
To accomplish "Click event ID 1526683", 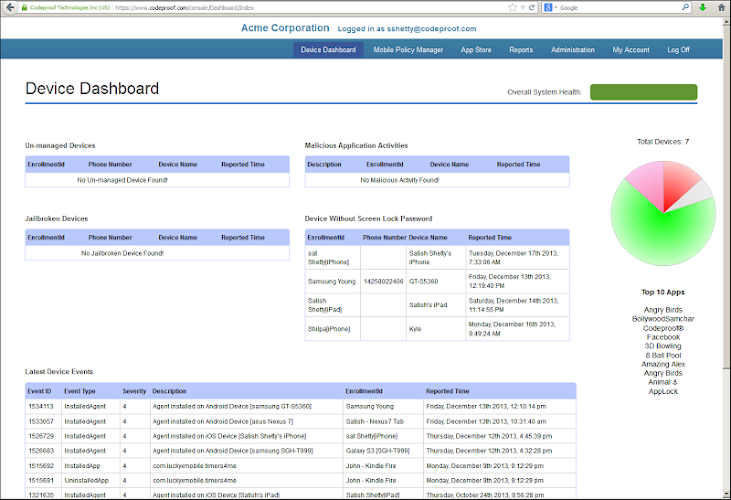I will pos(41,451).
